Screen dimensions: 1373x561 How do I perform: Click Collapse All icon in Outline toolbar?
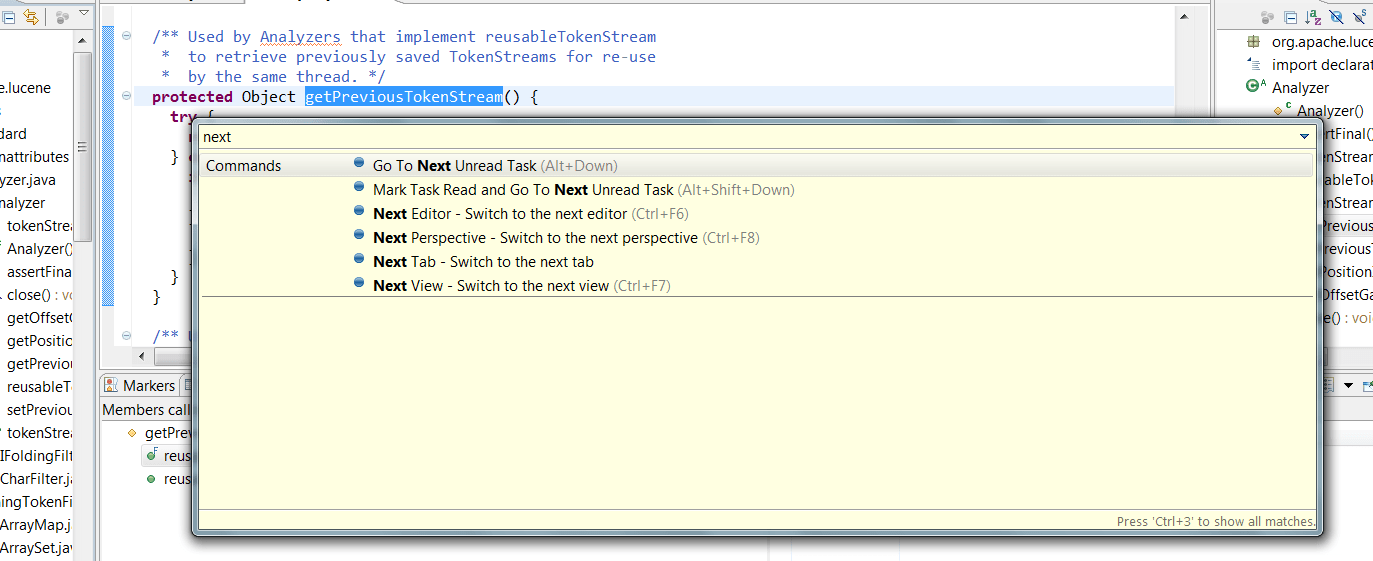coord(1290,17)
